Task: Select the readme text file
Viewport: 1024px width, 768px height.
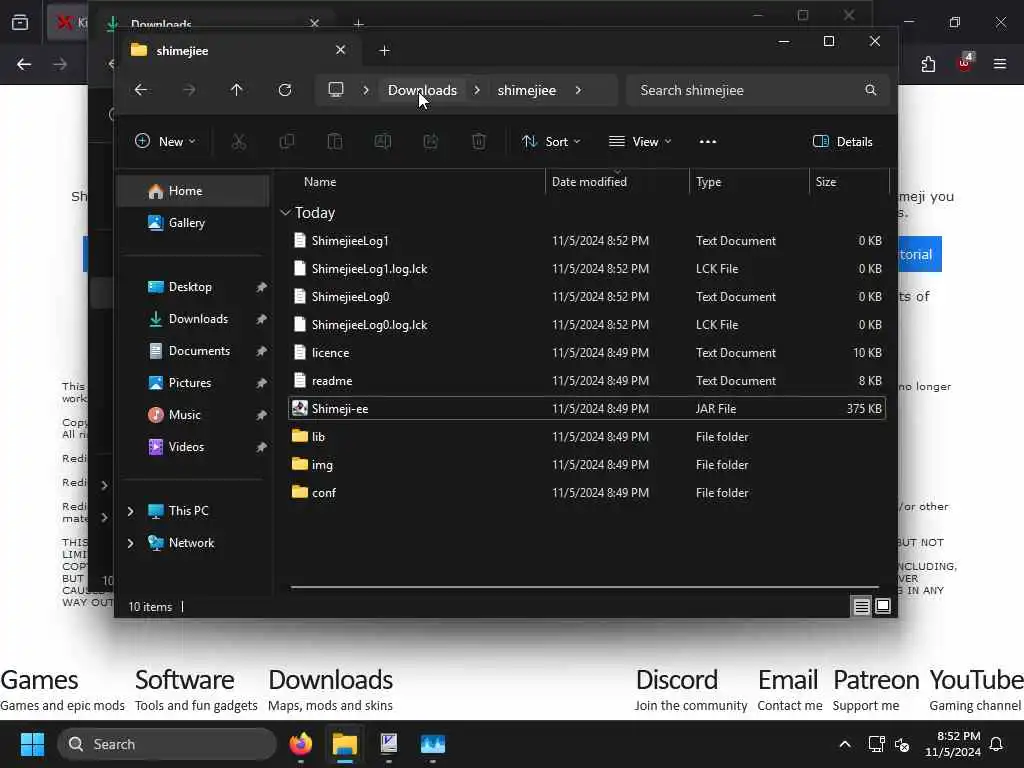Action: coord(586,381)
